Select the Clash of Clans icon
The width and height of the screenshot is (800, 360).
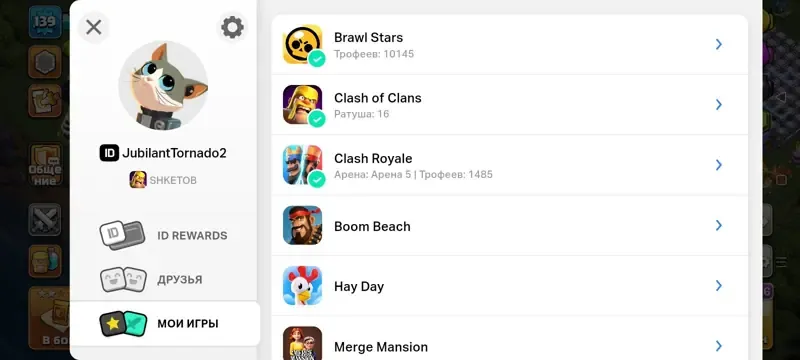pyautogui.click(x=303, y=105)
